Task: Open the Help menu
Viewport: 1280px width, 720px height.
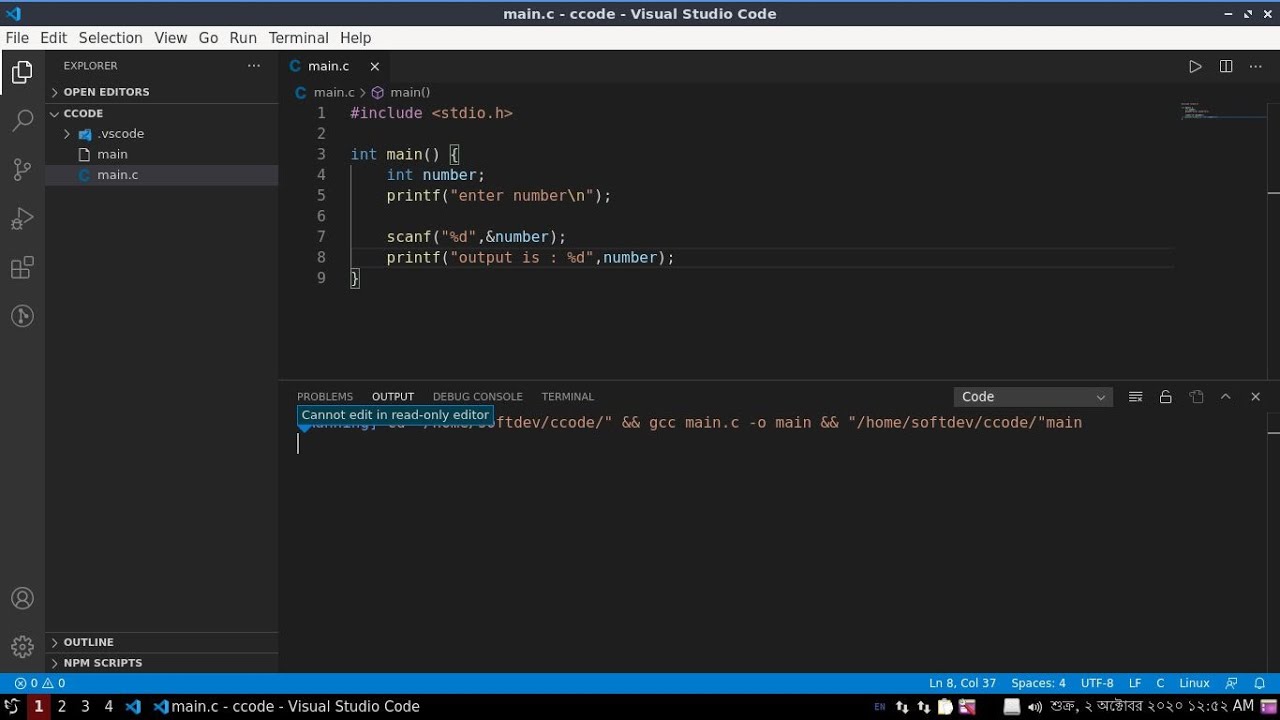Action: pyautogui.click(x=355, y=38)
